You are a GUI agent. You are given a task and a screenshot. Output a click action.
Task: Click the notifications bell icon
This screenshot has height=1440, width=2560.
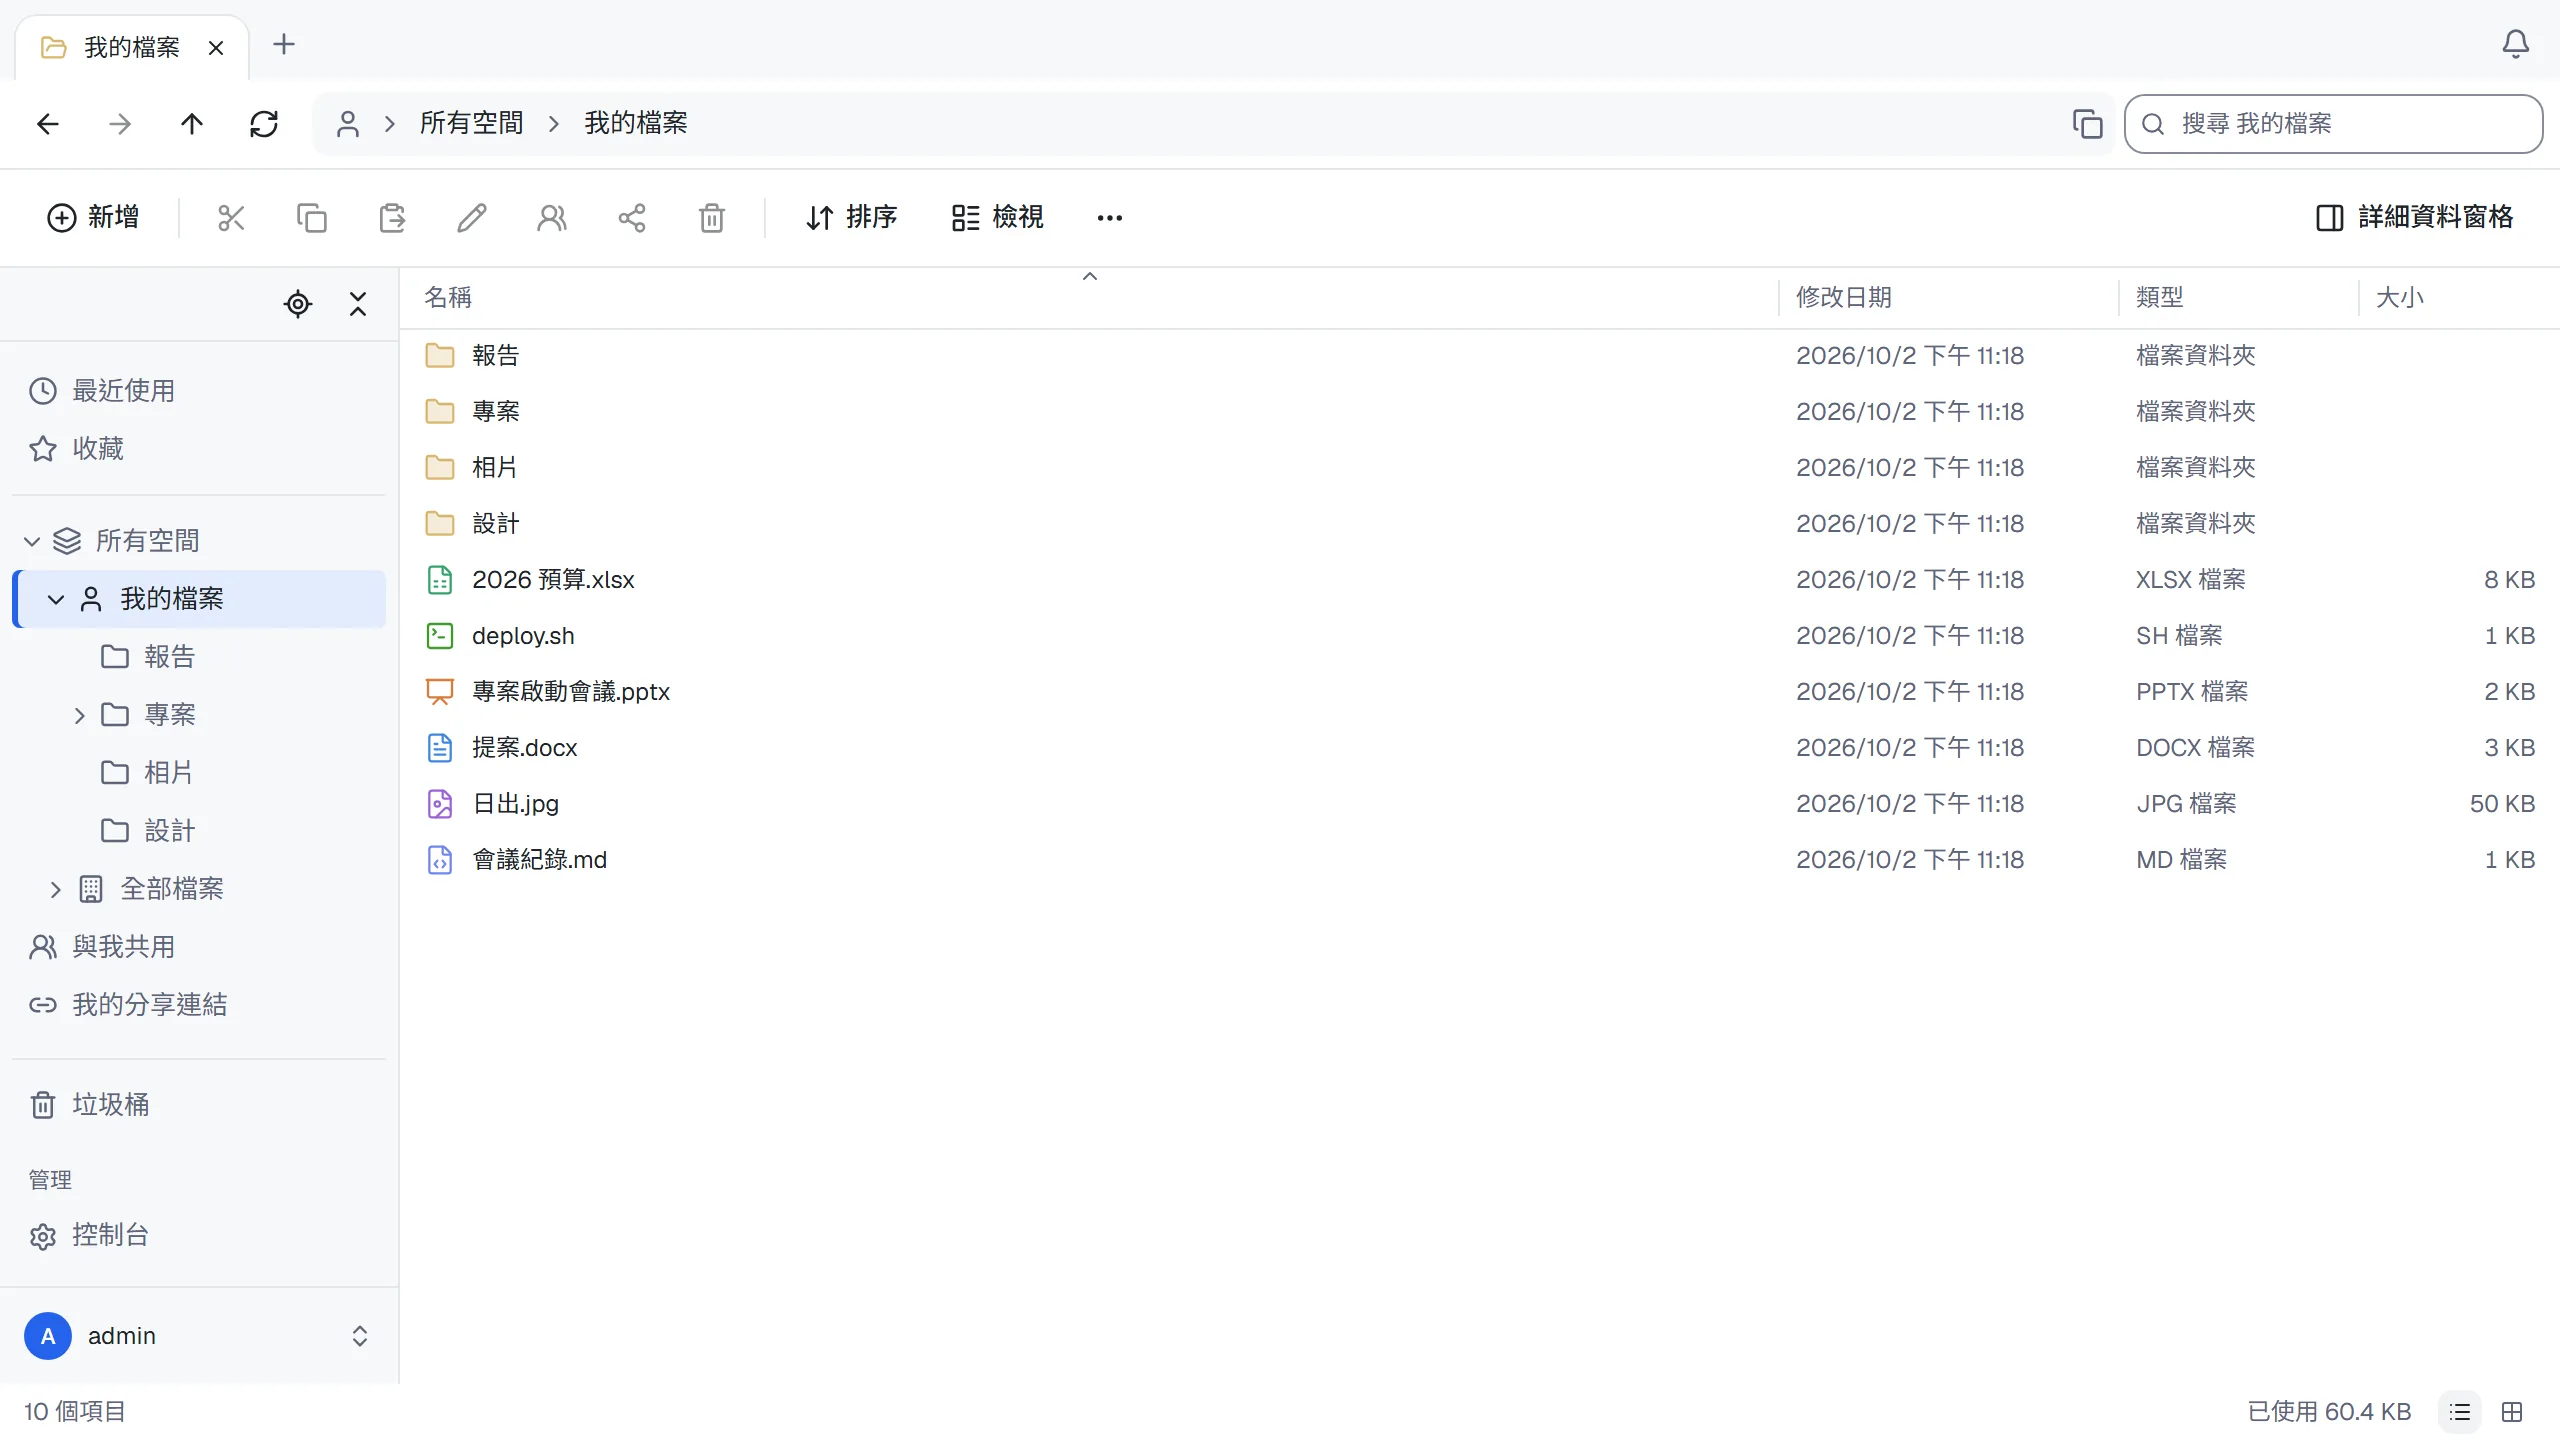tap(2515, 45)
